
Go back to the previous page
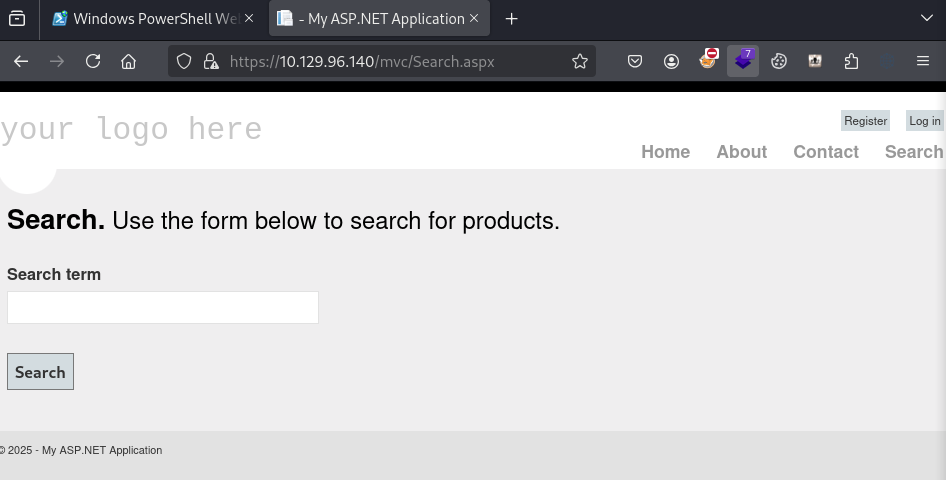click(21, 61)
